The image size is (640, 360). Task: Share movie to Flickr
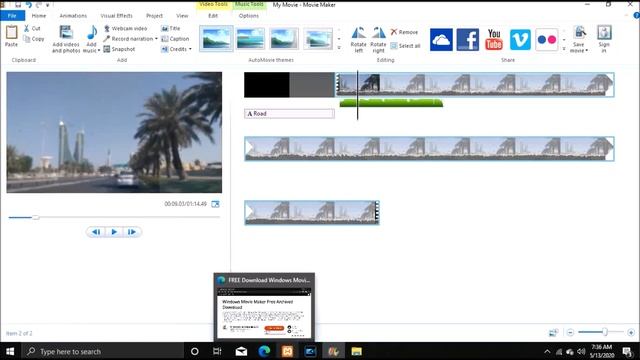[547, 40]
